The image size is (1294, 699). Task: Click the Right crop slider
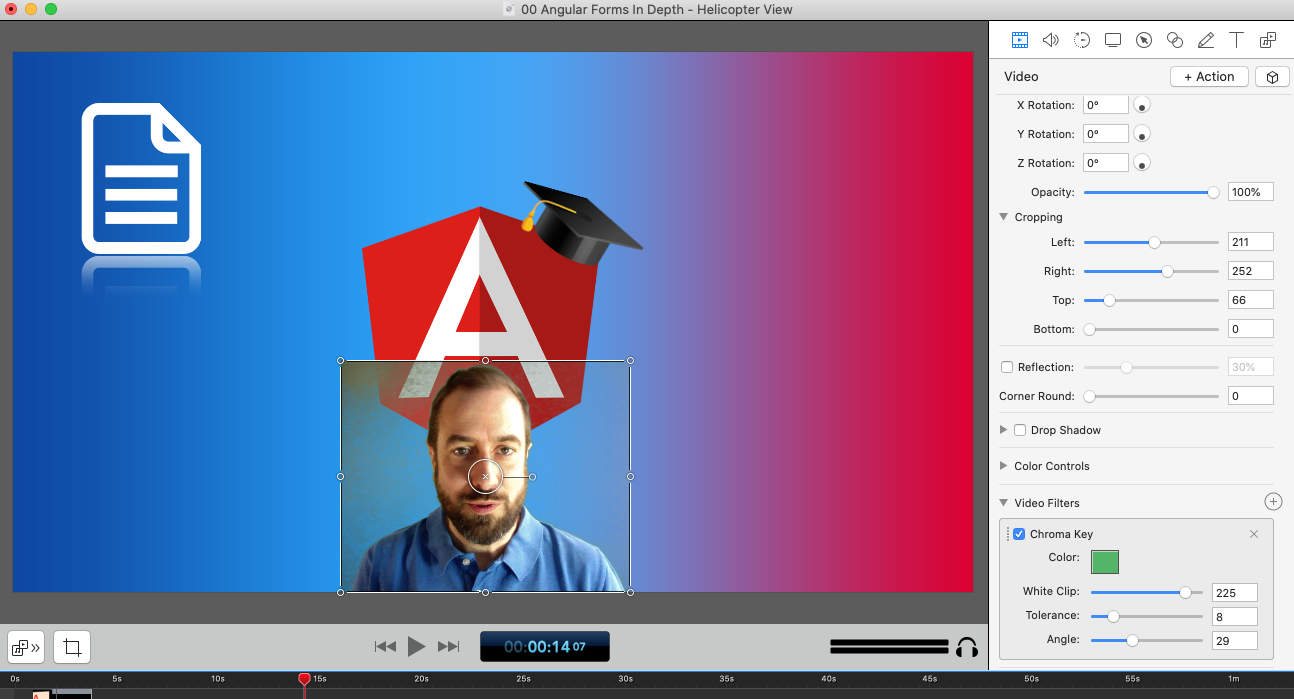(x=1151, y=271)
